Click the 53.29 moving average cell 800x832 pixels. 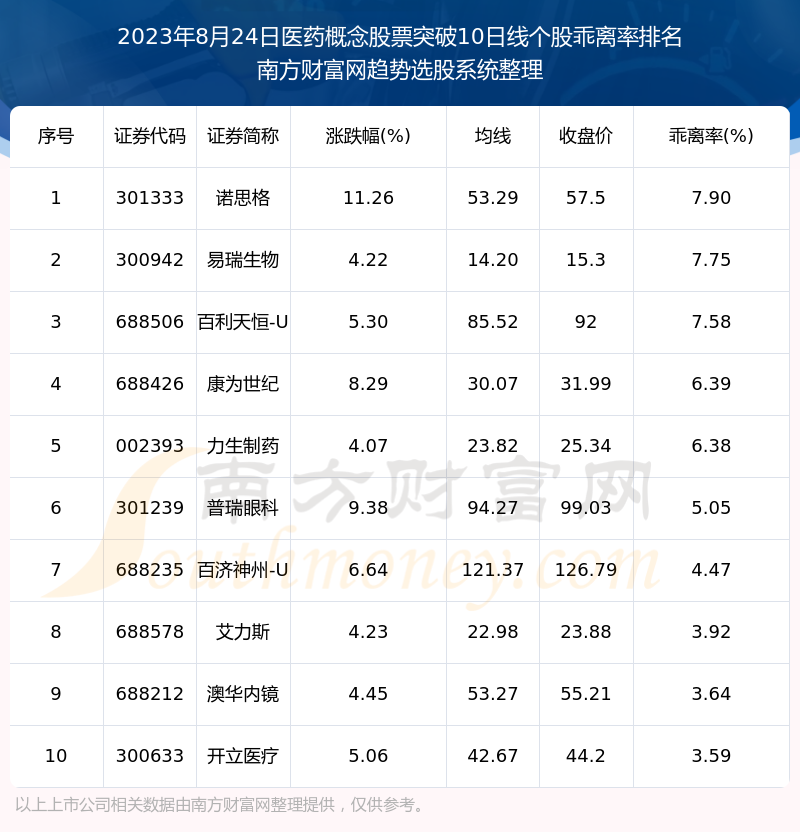(493, 198)
